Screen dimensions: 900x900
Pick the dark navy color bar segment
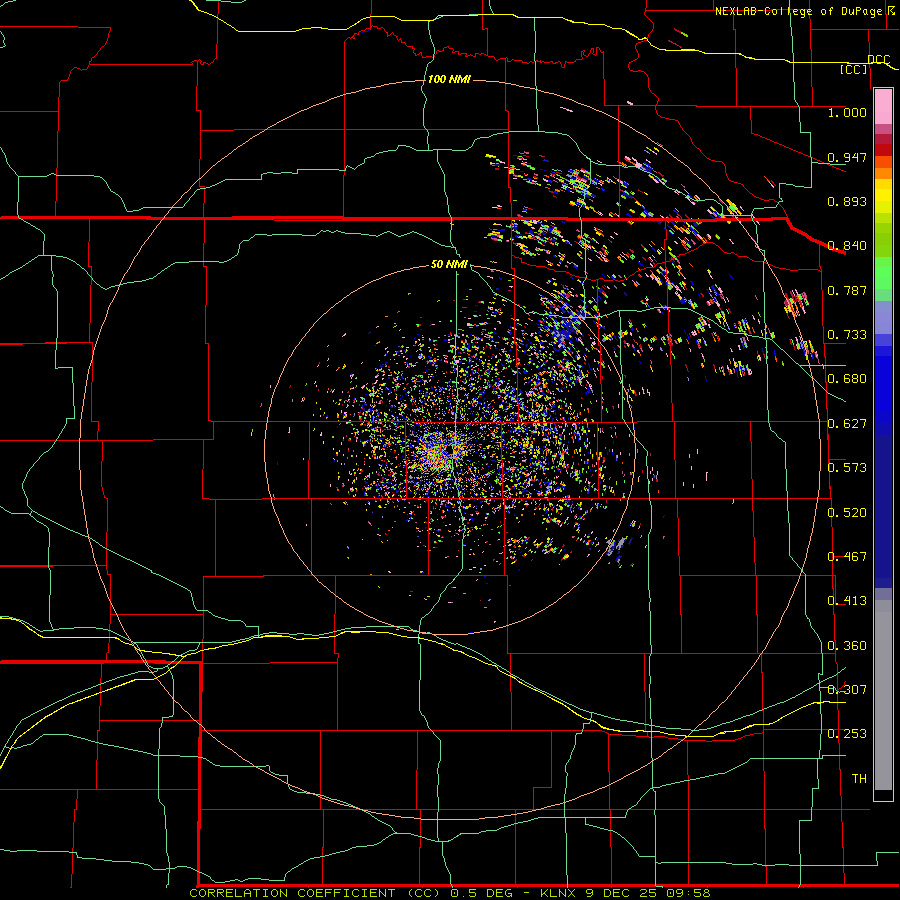(x=883, y=511)
